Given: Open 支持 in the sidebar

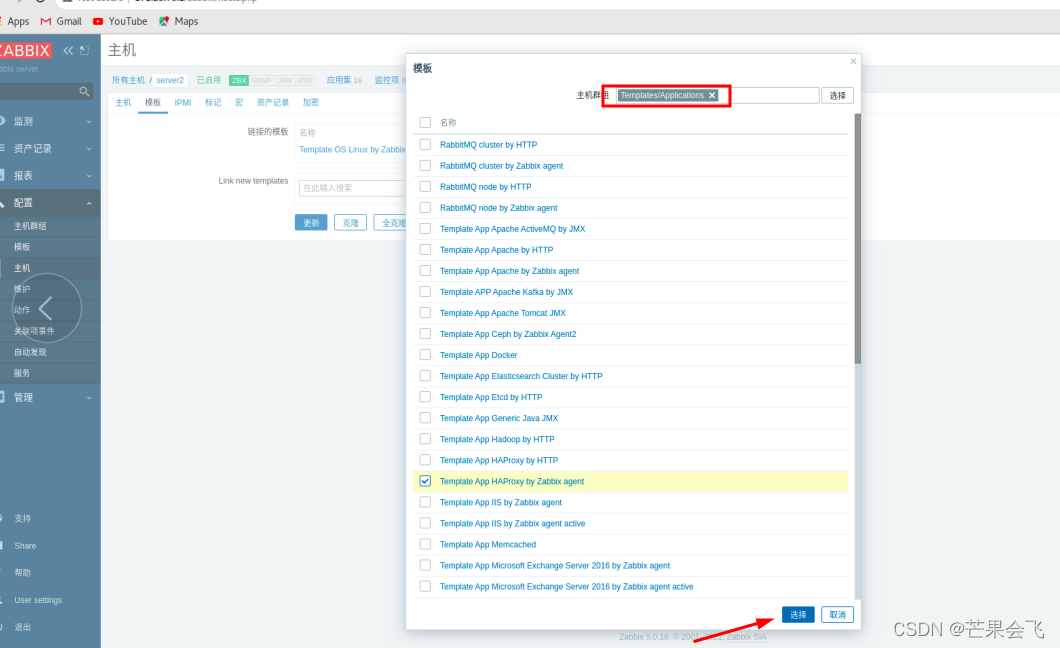Looking at the screenshot, I should pyautogui.click(x=22, y=518).
